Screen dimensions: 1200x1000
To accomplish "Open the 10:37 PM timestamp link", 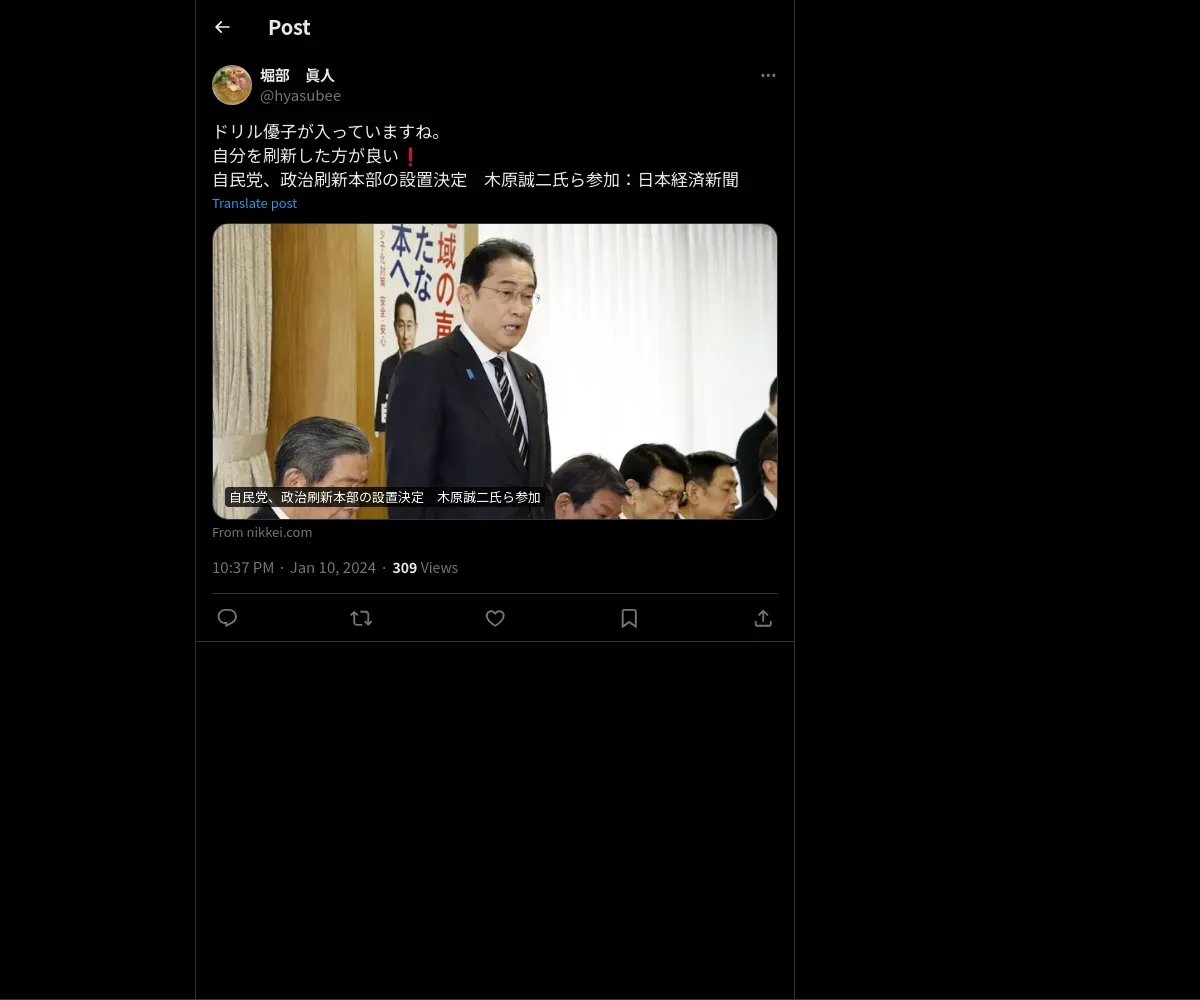I will (x=243, y=568).
